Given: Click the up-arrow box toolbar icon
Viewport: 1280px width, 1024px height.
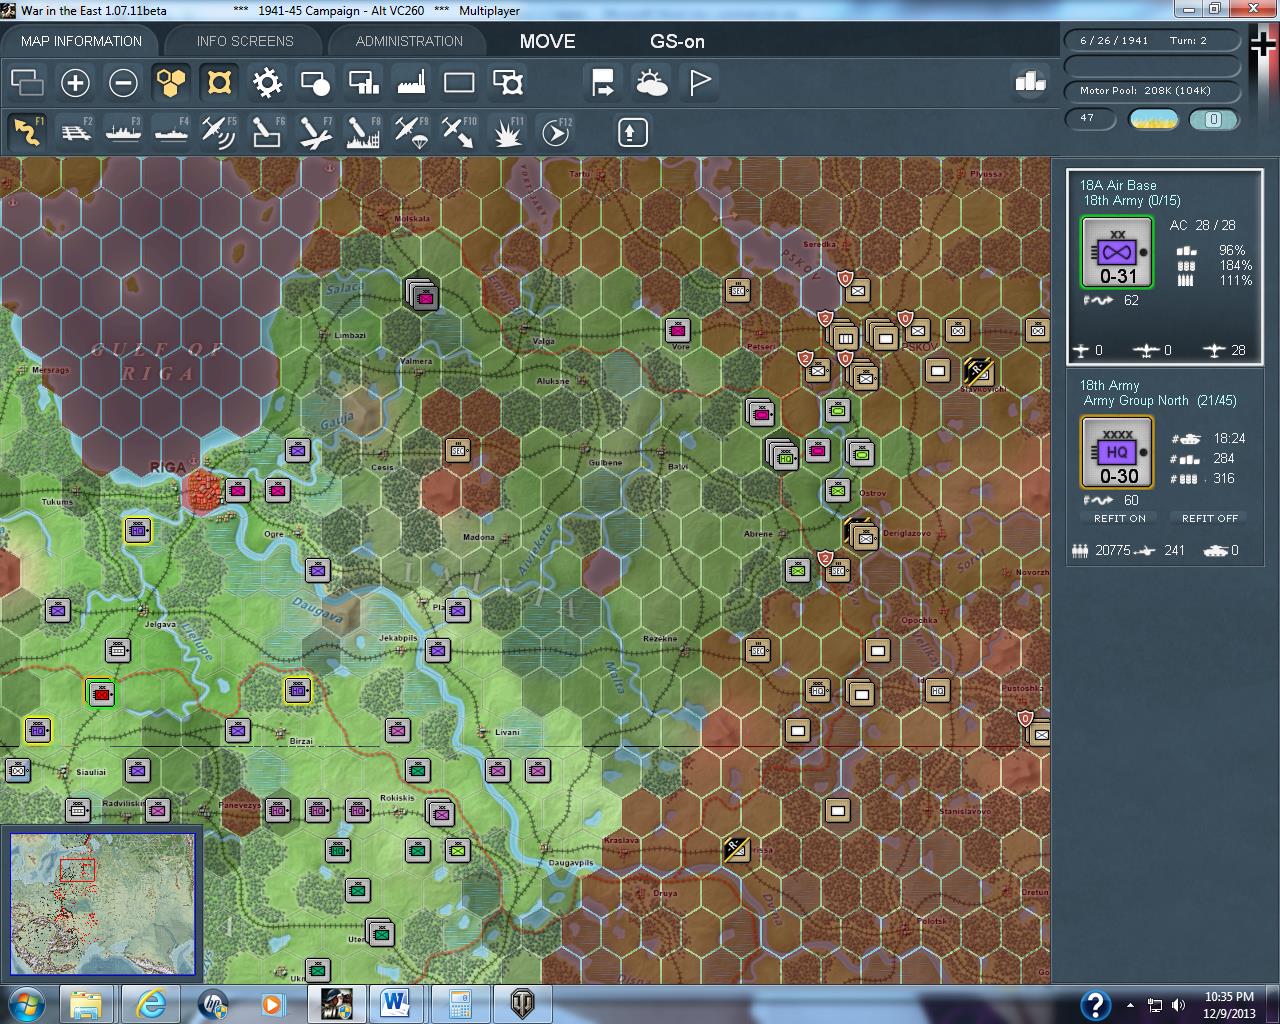Looking at the screenshot, I should 633,132.
